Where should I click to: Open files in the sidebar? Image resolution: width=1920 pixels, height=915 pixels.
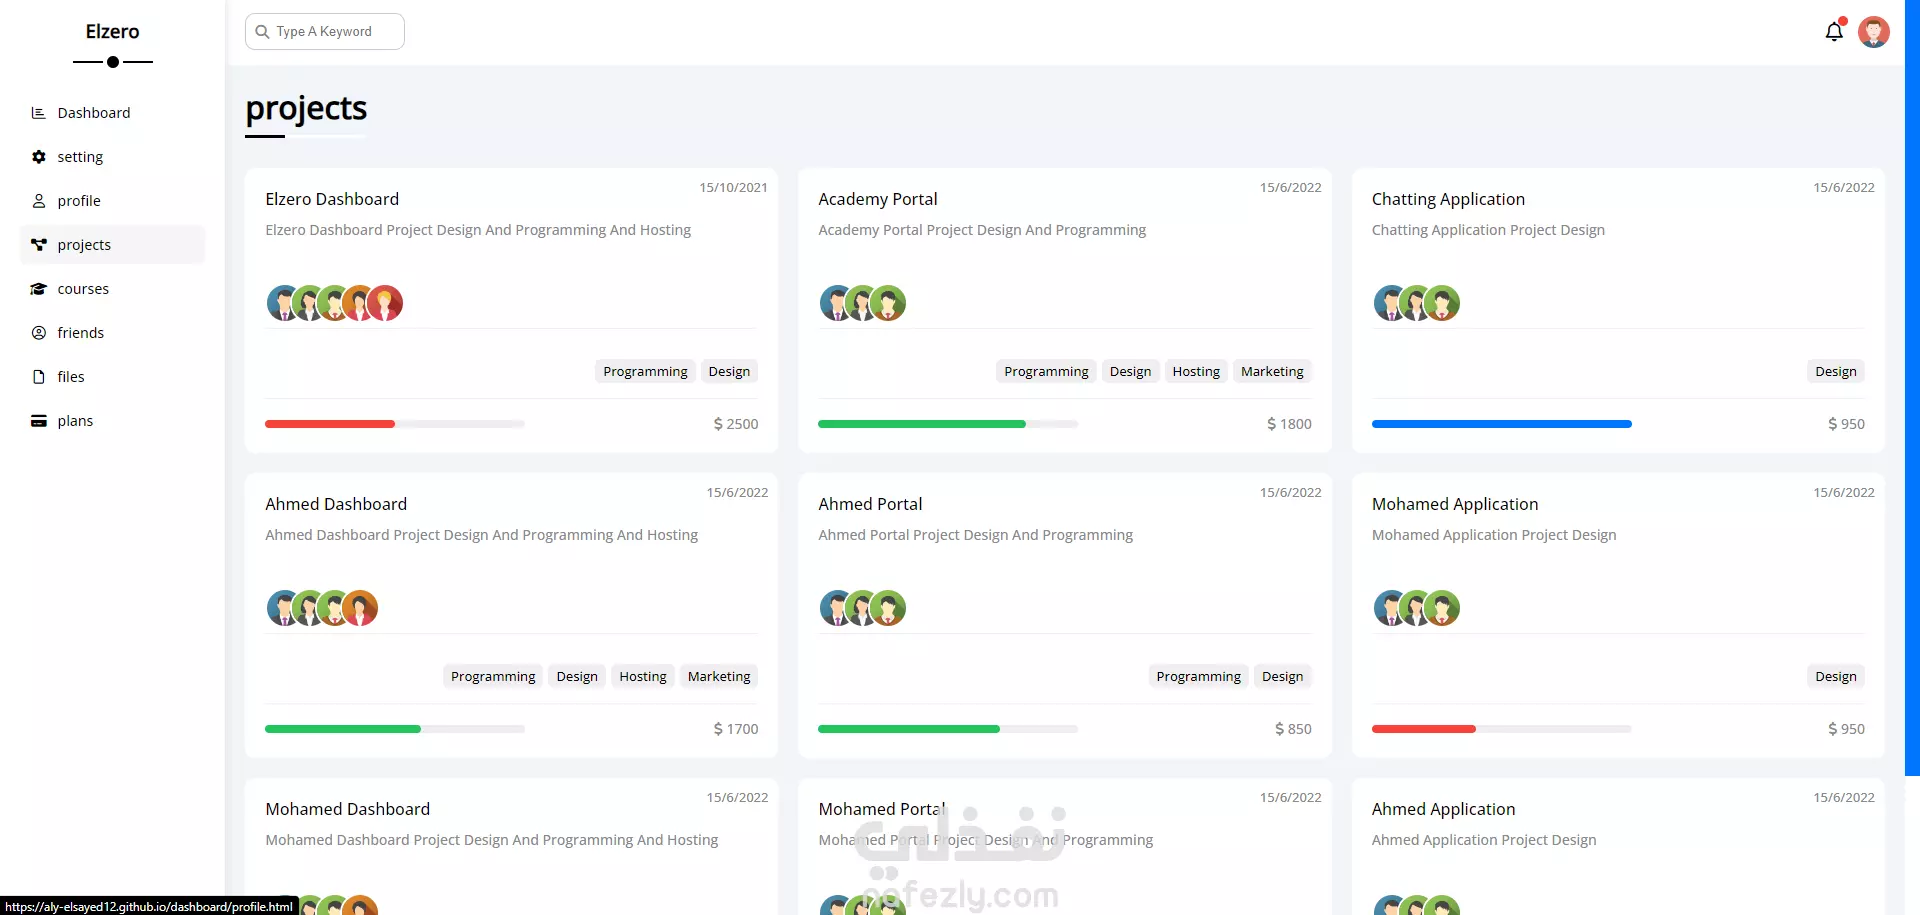click(x=112, y=377)
